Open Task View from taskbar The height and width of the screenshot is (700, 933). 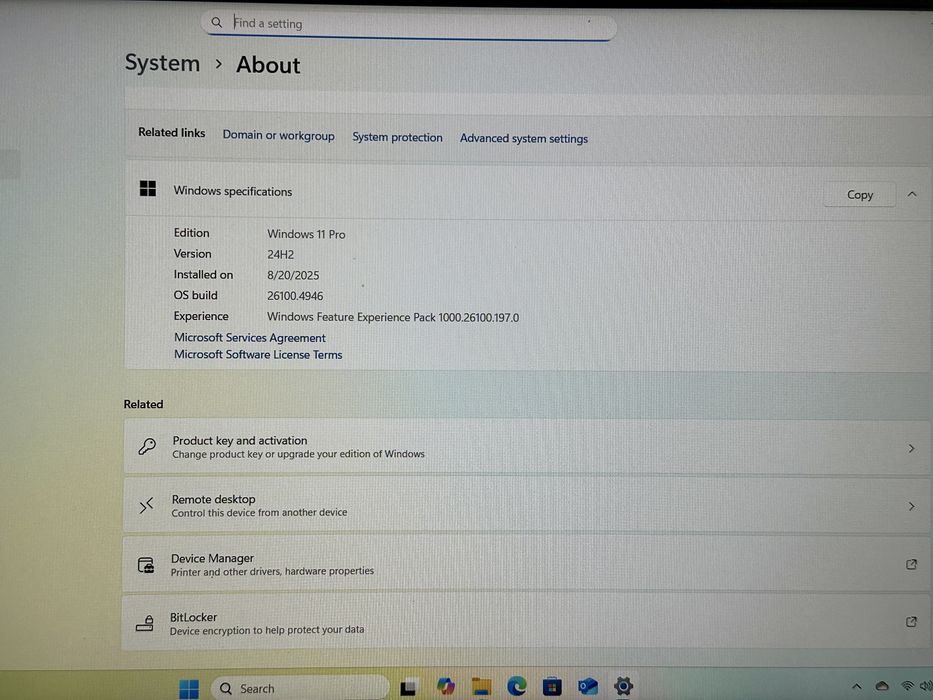click(x=408, y=688)
